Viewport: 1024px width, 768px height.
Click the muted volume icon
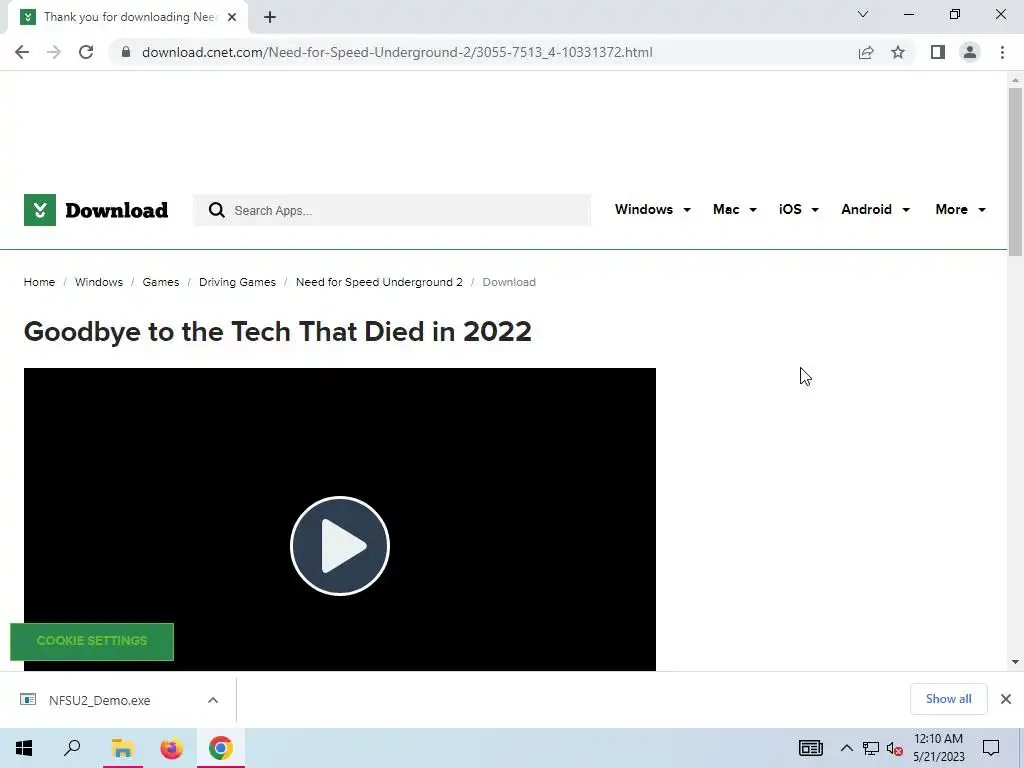click(895, 749)
